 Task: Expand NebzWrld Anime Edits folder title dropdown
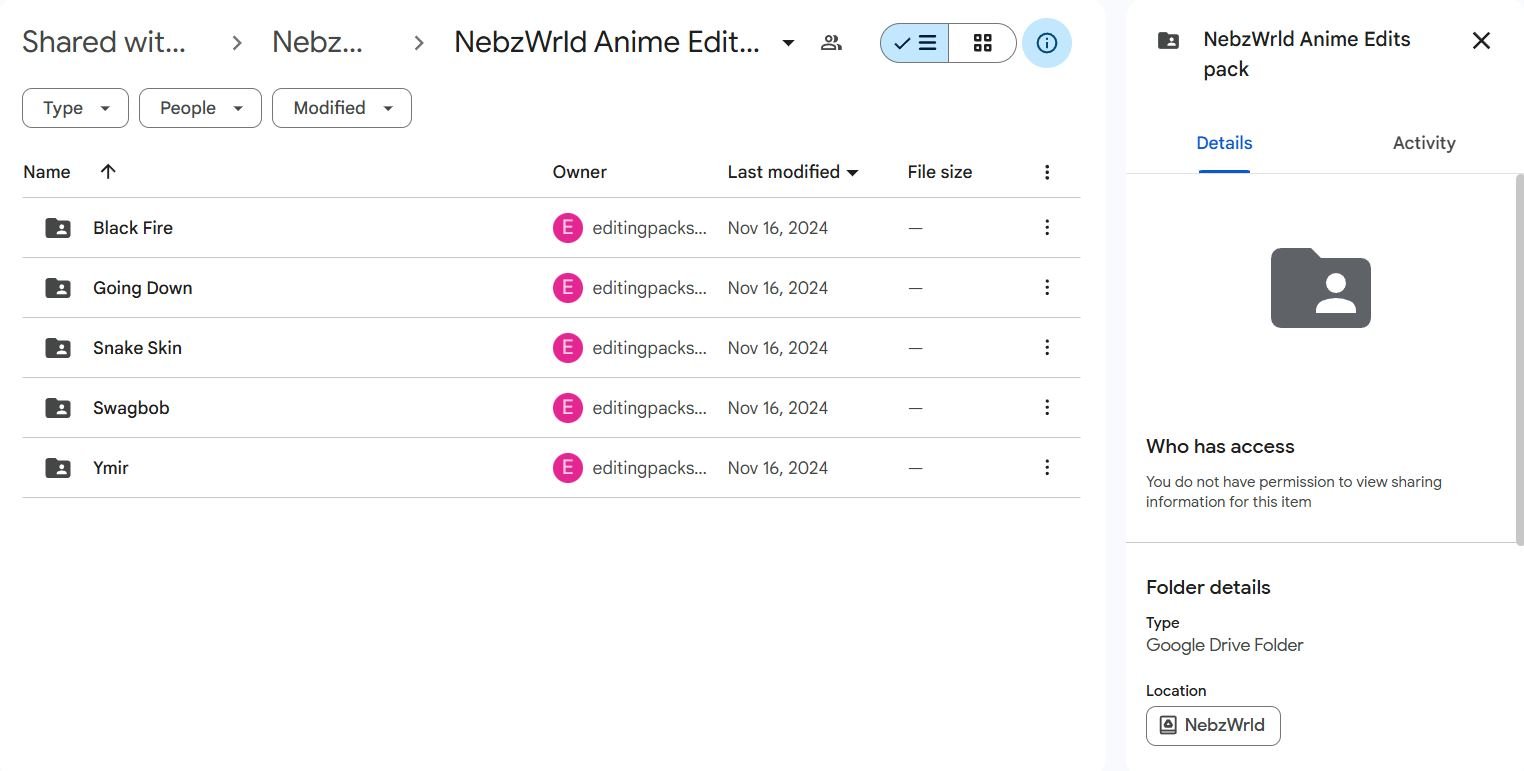tap(788, 43)
